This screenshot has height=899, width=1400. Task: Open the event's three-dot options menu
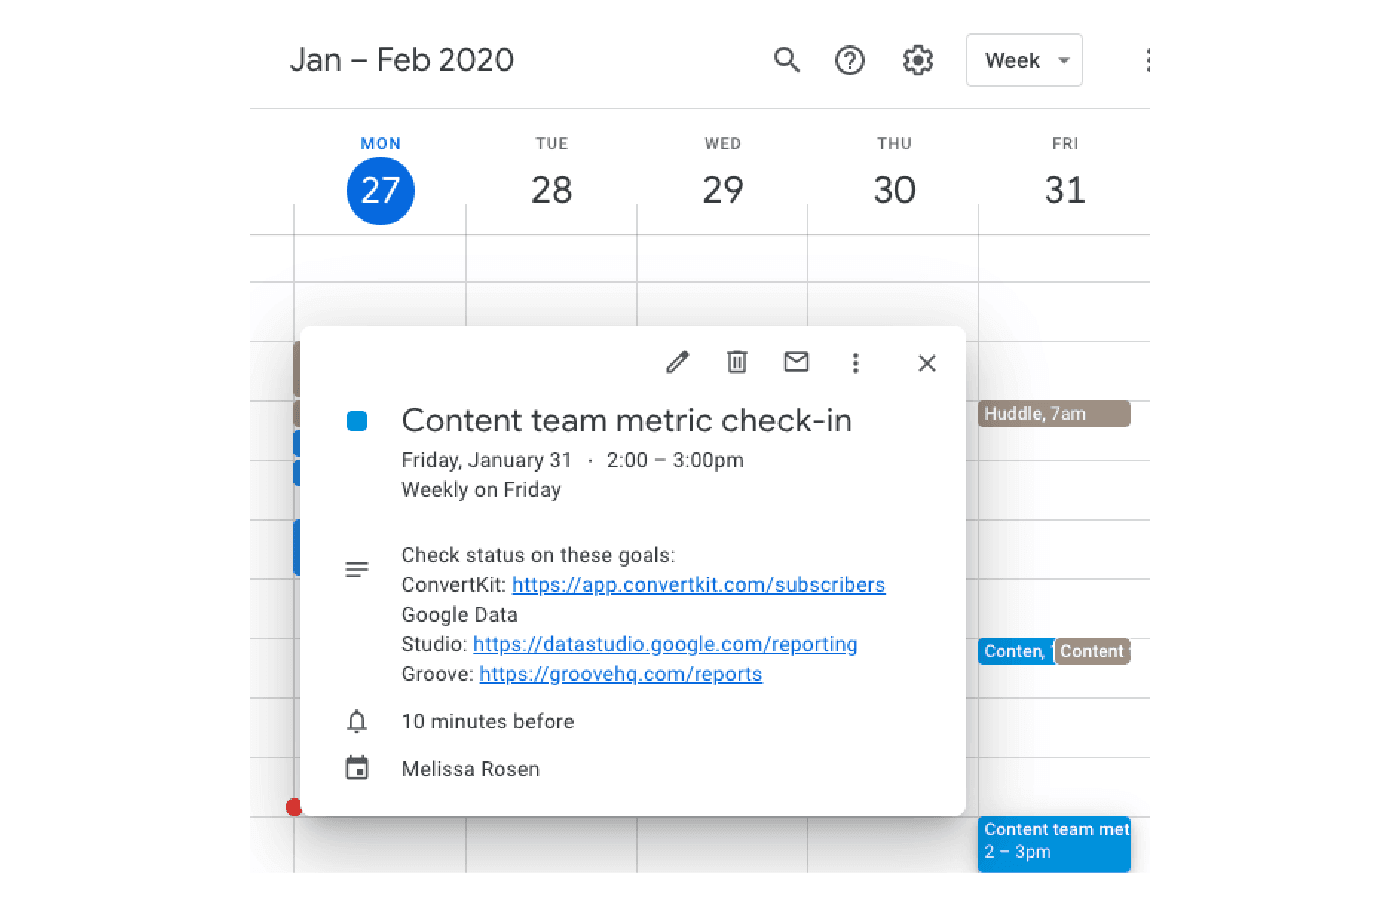[x=856, y=362]
